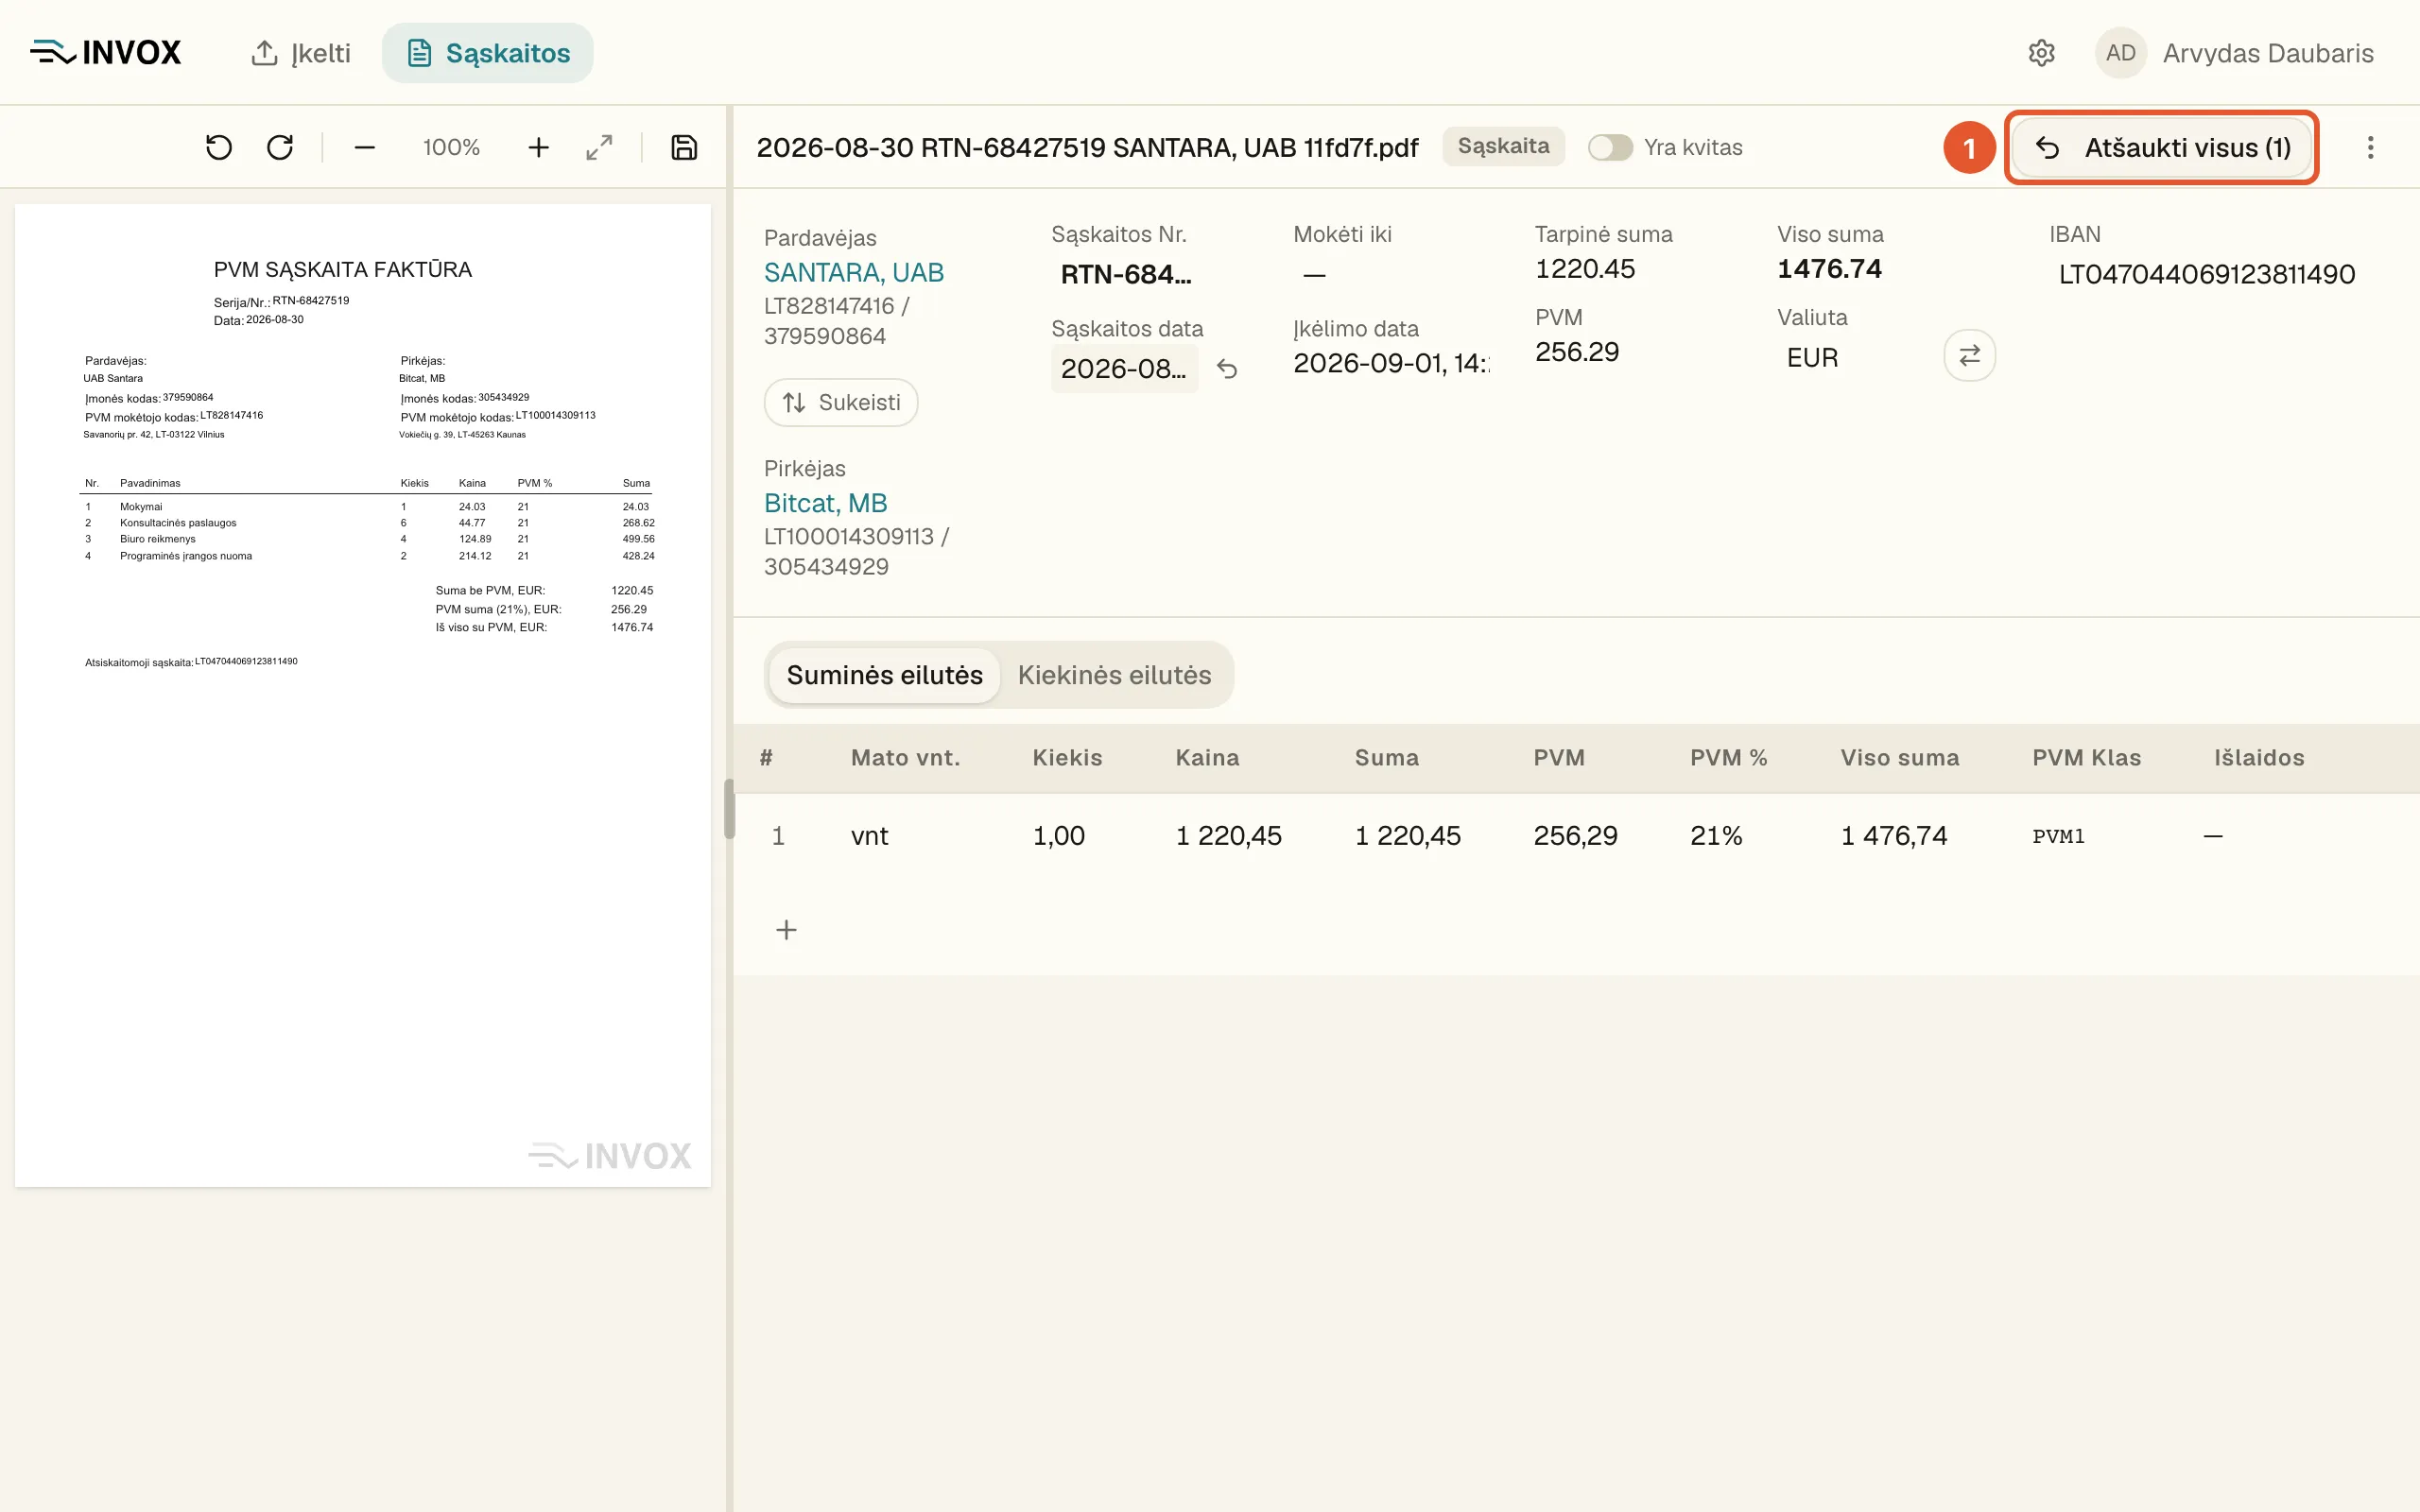The image size is (2420, 1512).
Task: Open settings via the gear icon
Action: coord(2041,53)
